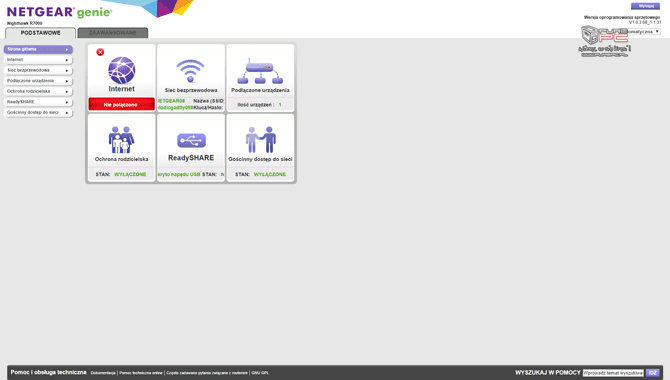Click the Gościnny dostęp do sieci tile label

[260, 159]
